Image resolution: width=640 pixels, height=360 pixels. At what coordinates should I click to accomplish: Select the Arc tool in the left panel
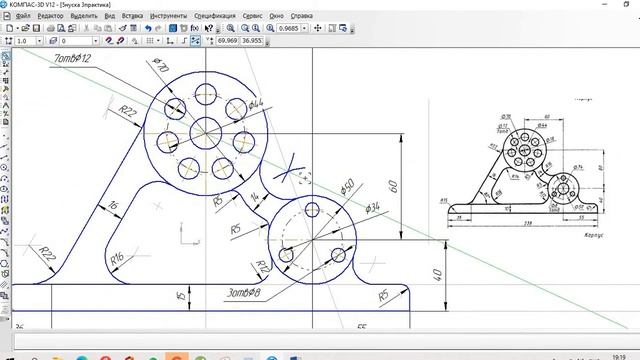(x=5, y=178)
